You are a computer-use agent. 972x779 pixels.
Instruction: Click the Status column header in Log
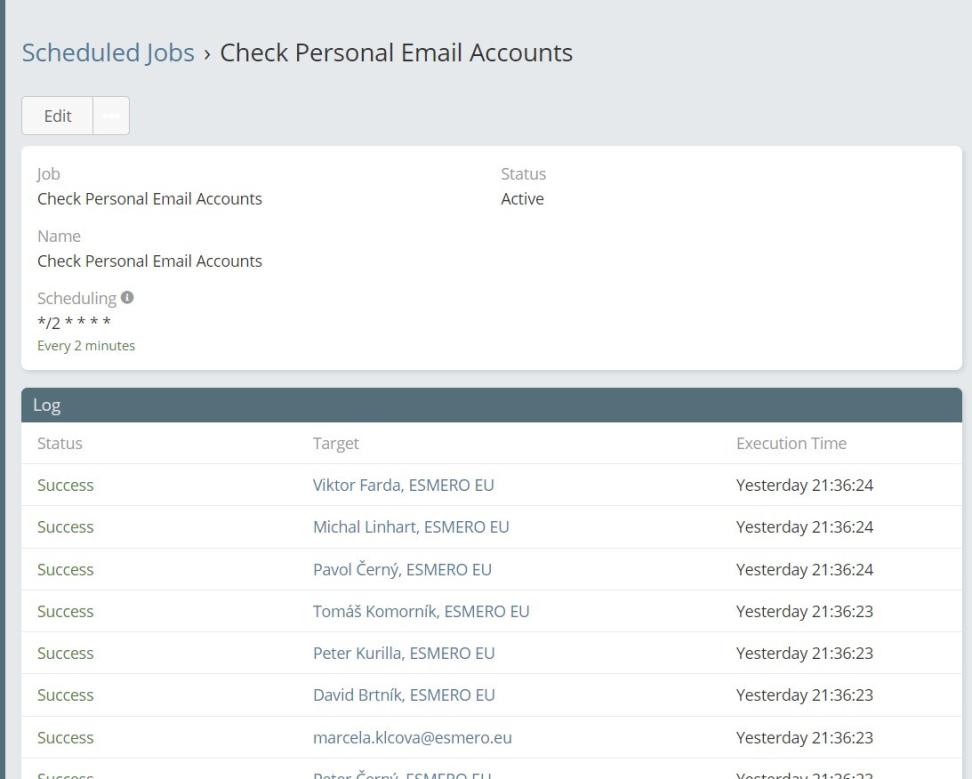(60, 443)
